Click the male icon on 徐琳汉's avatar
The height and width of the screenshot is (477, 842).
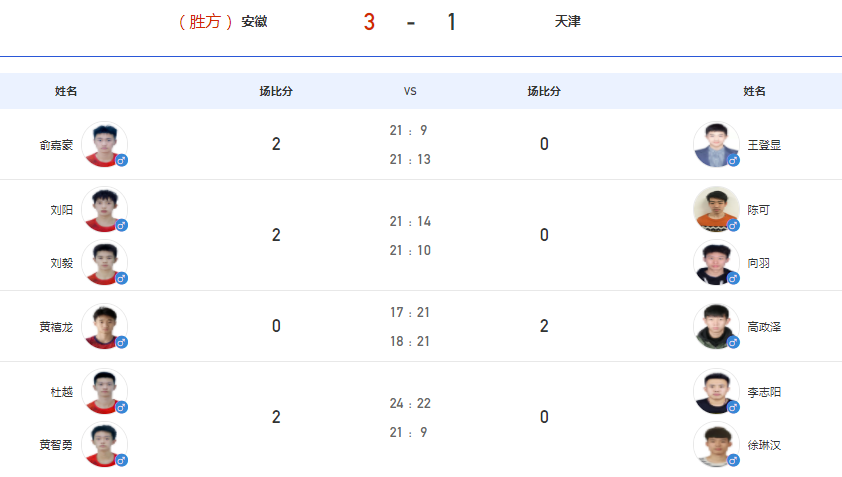(734, 460)
